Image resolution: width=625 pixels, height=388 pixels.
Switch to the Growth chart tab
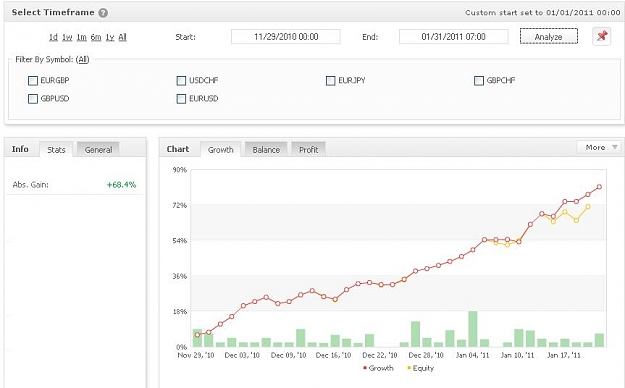(220, 150)
